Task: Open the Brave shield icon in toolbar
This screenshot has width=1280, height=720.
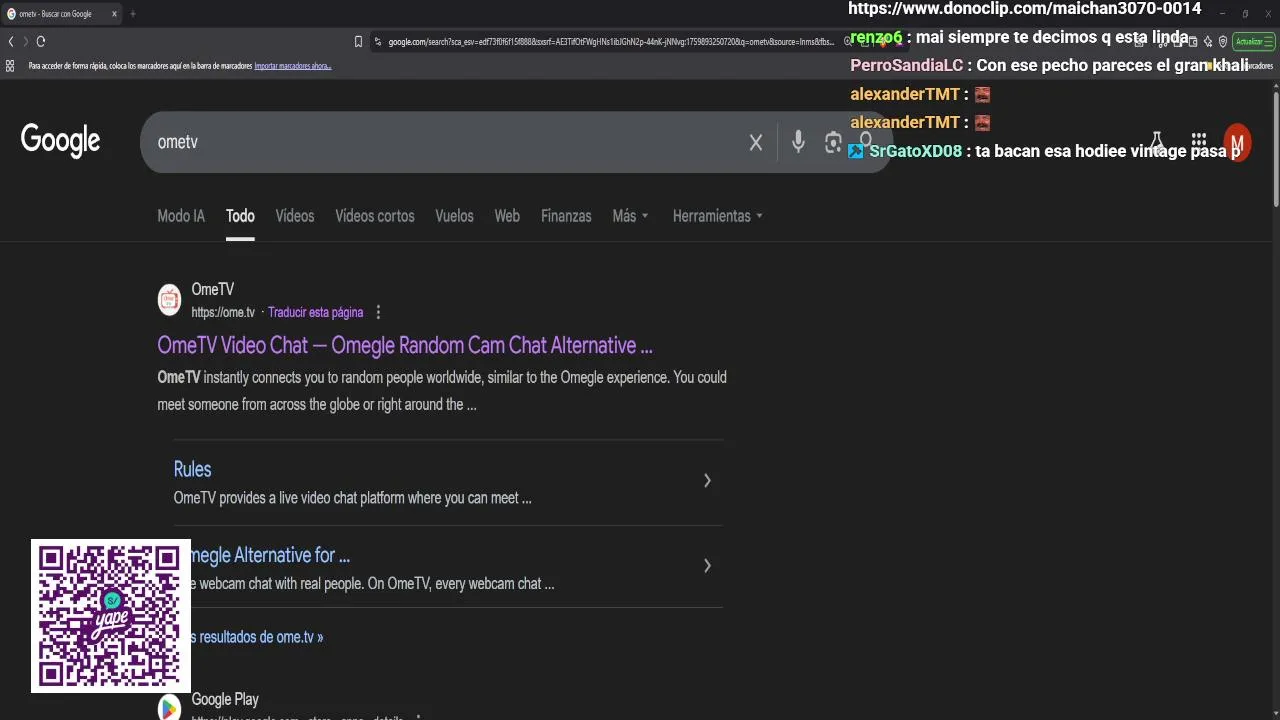Action: [1222, 41]
